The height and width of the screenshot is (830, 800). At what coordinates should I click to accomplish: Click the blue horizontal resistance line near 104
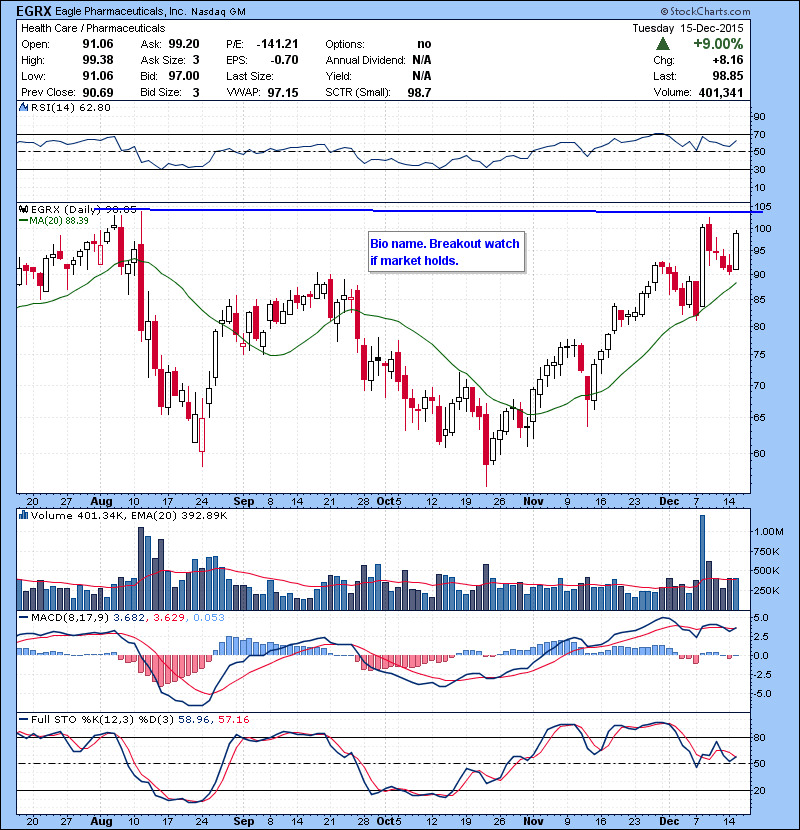click(x=429, y=211)
